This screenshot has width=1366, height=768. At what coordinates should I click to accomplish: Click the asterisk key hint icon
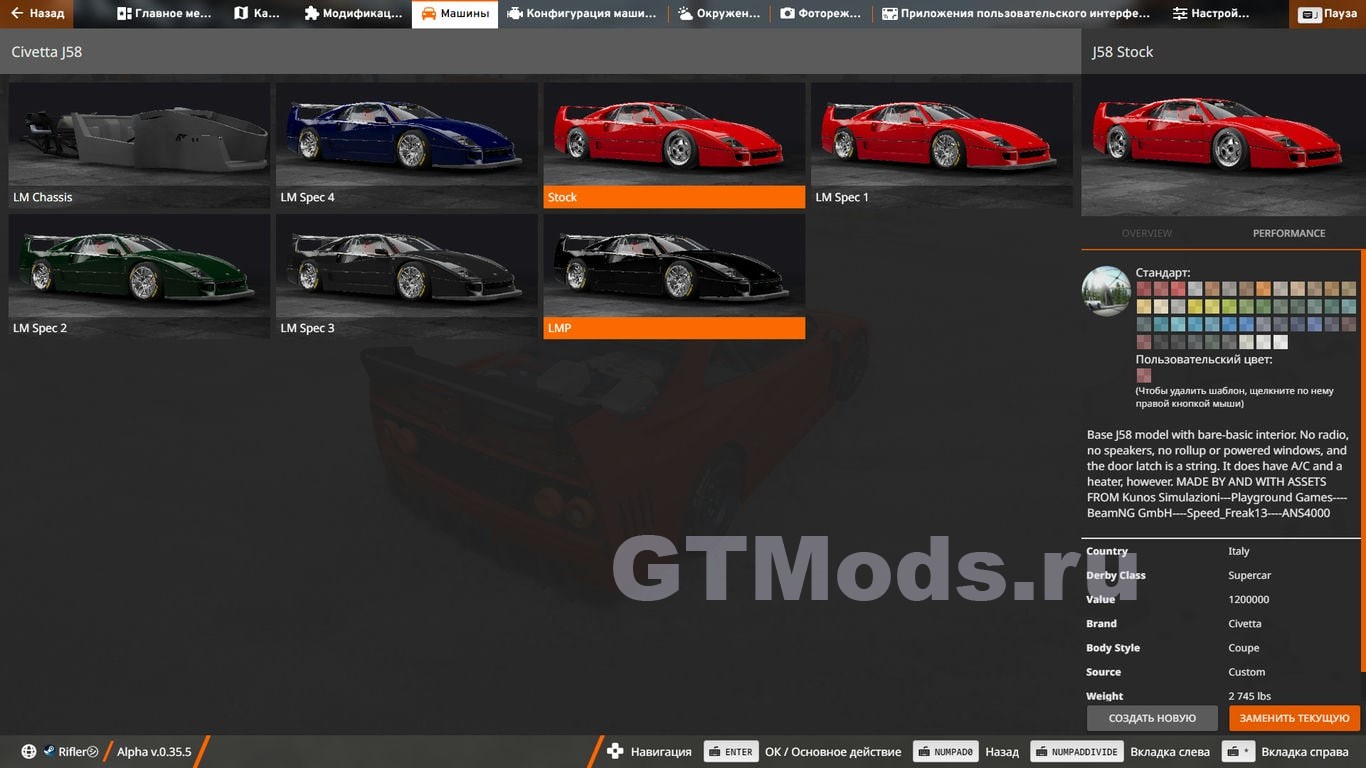tap(1238, 752)
